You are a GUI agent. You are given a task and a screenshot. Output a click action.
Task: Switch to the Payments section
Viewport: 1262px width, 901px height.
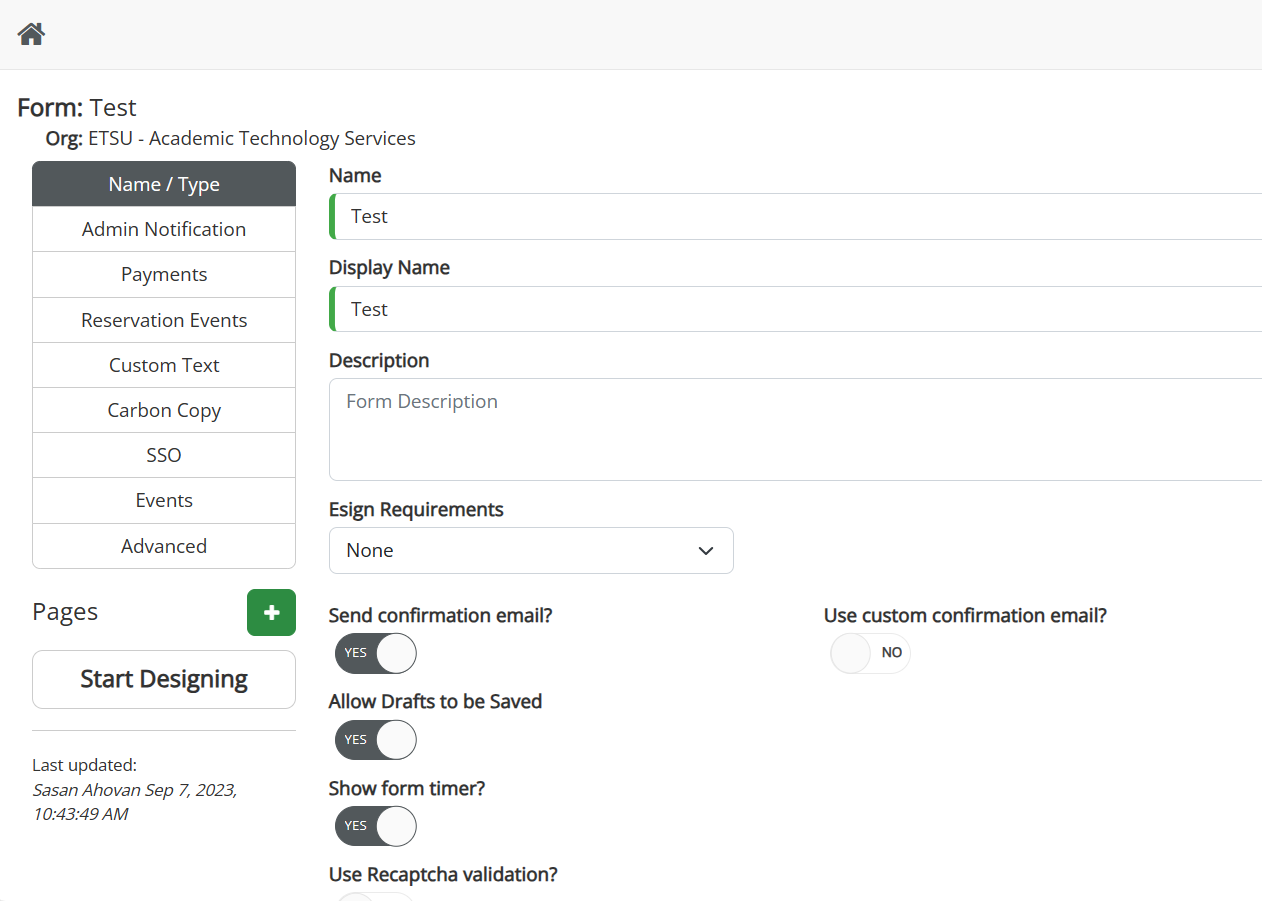point(164,274)
